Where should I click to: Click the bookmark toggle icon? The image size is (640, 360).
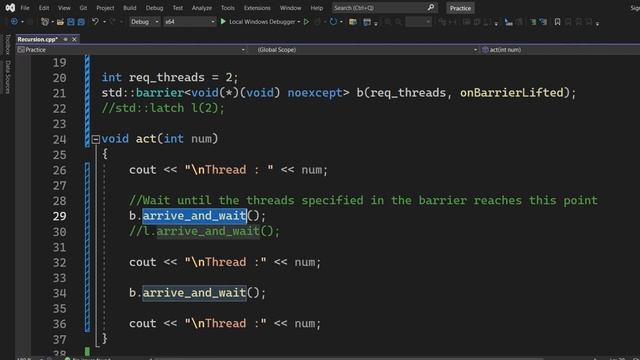pyautogui.click(x=557, y=22)
